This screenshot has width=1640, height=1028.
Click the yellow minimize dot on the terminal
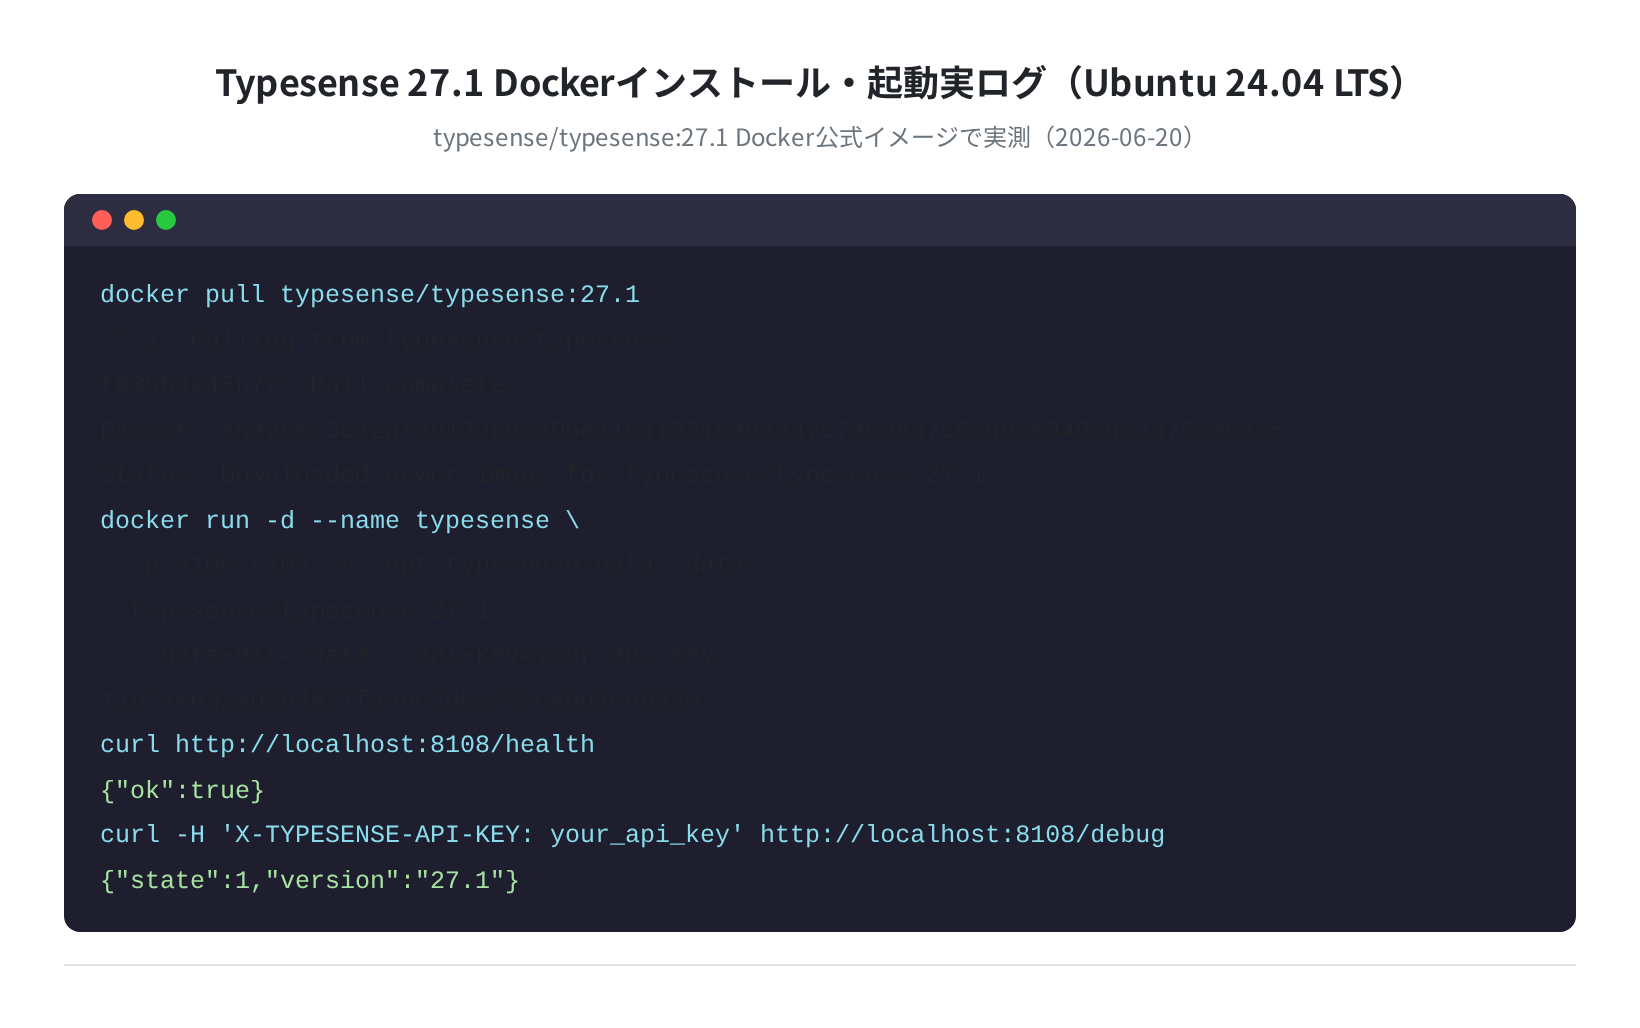pos(134,220)
